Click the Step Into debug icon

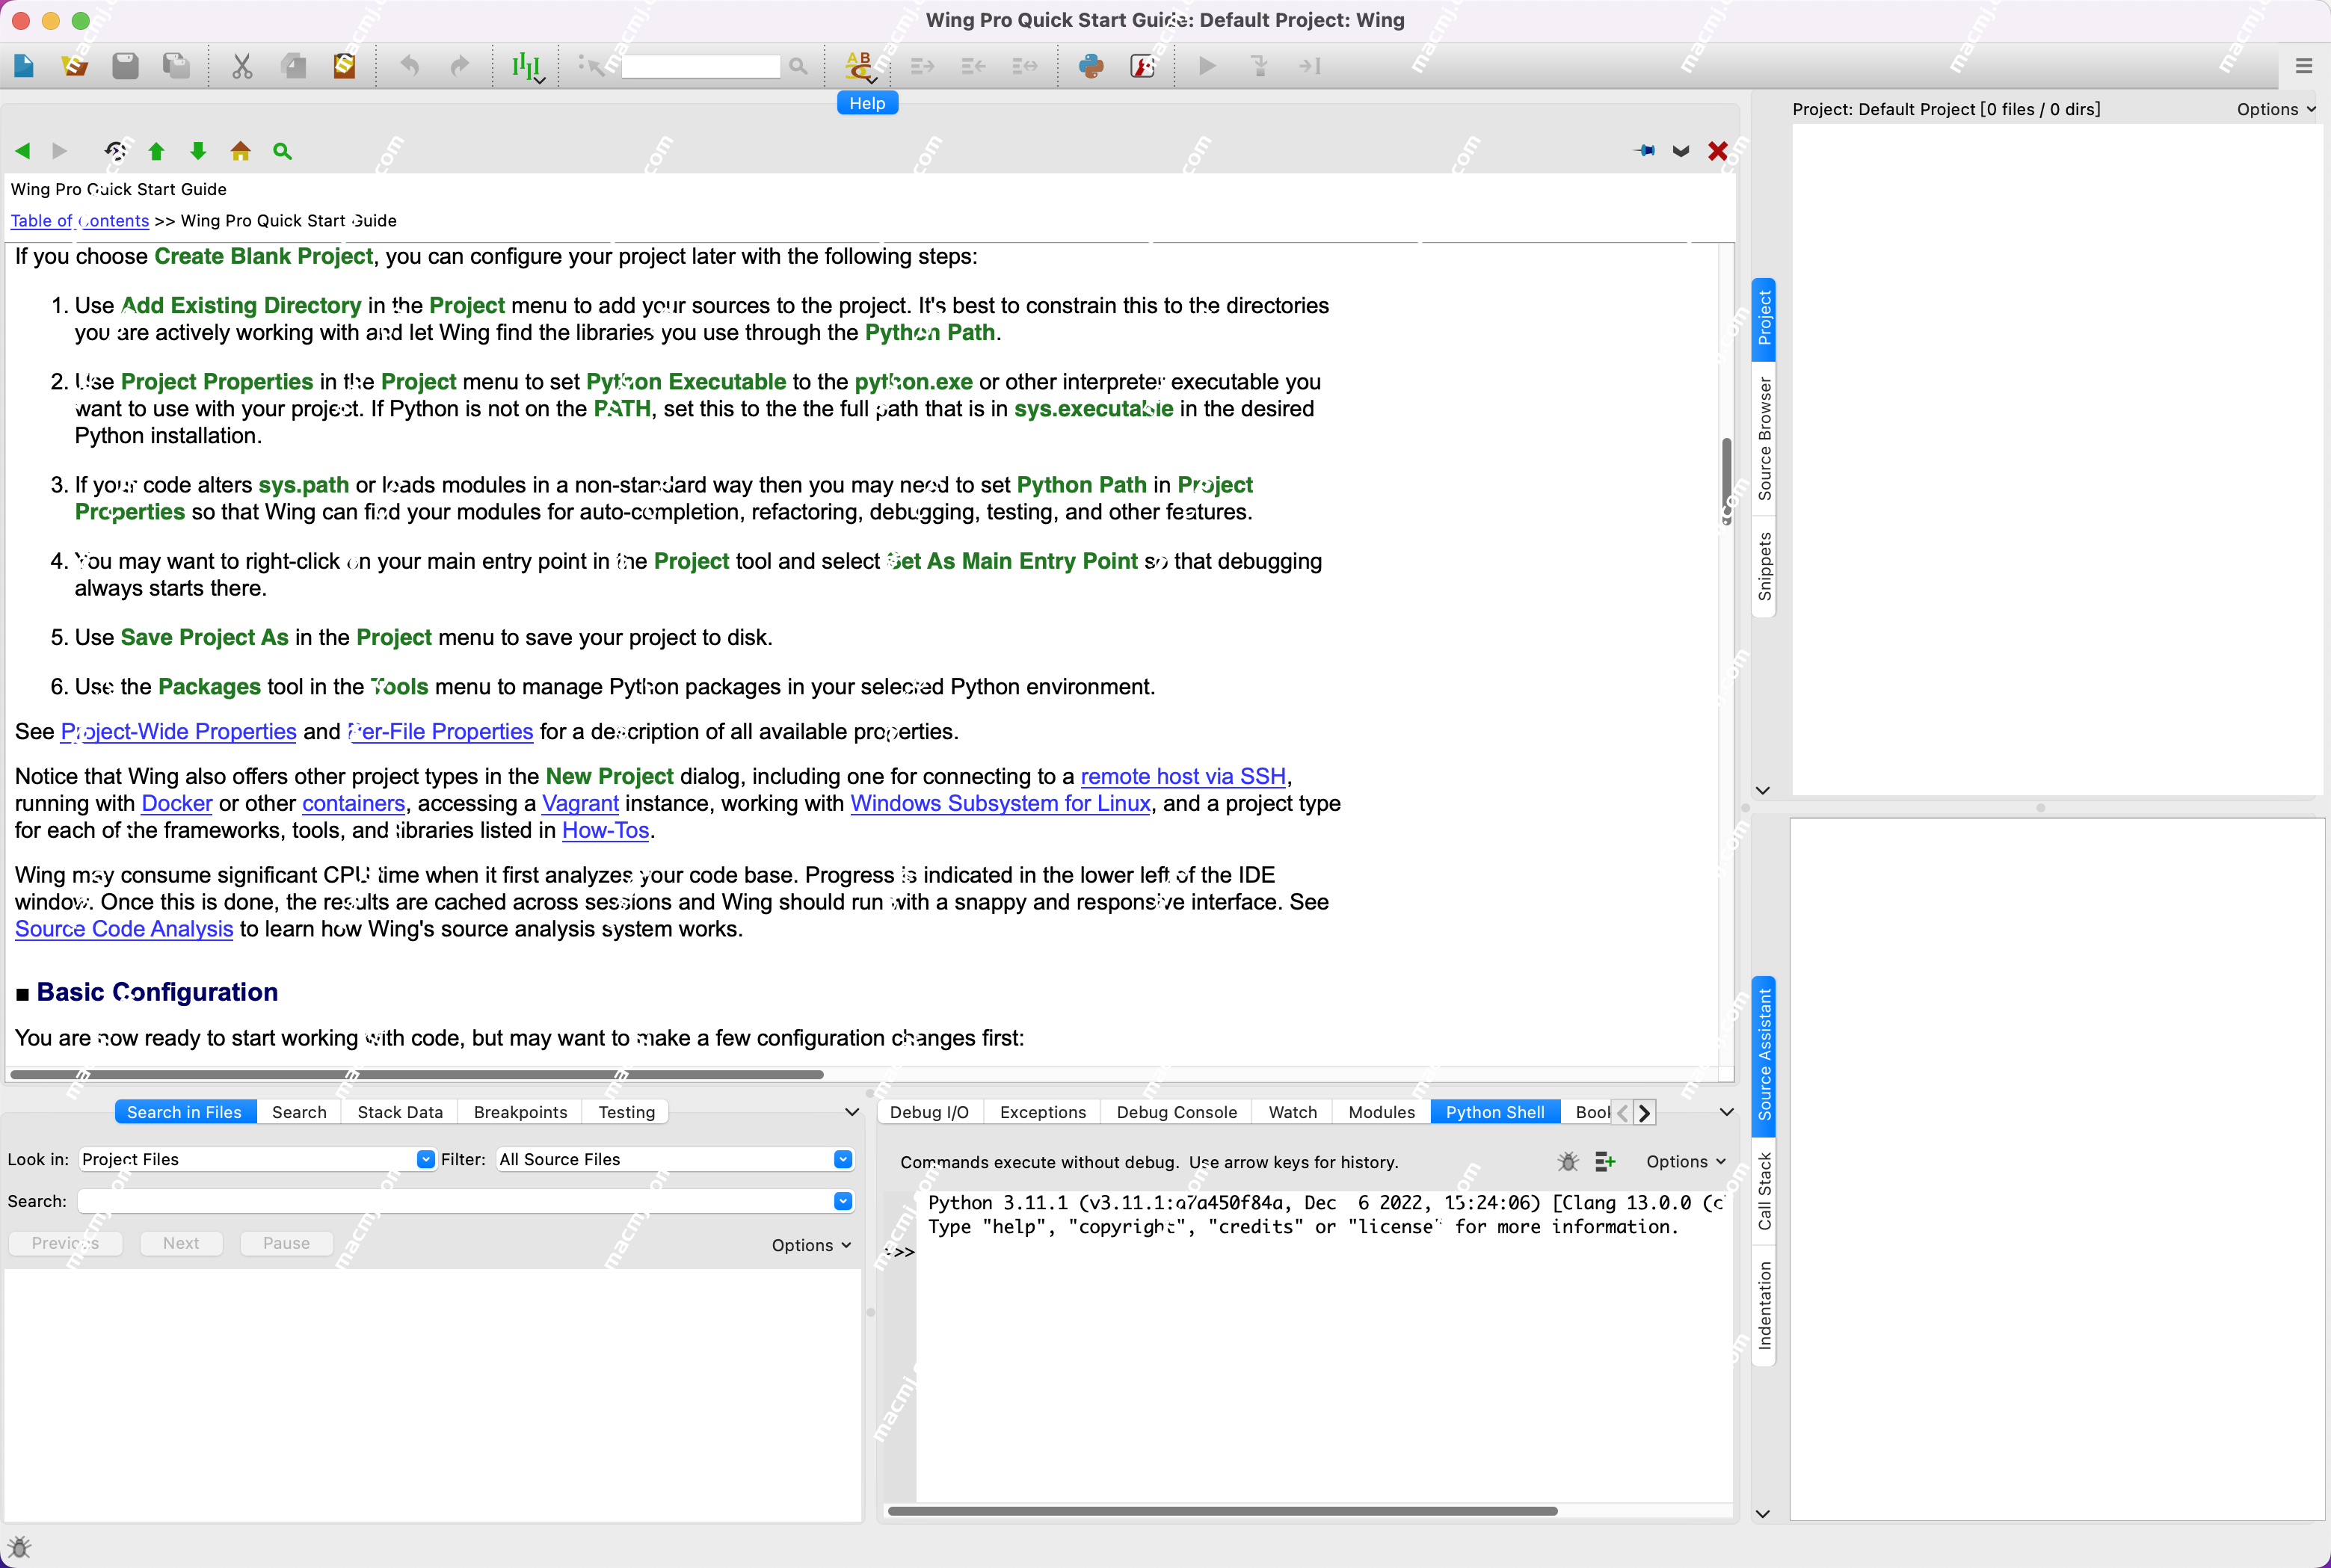click(x=1259, y=66)
